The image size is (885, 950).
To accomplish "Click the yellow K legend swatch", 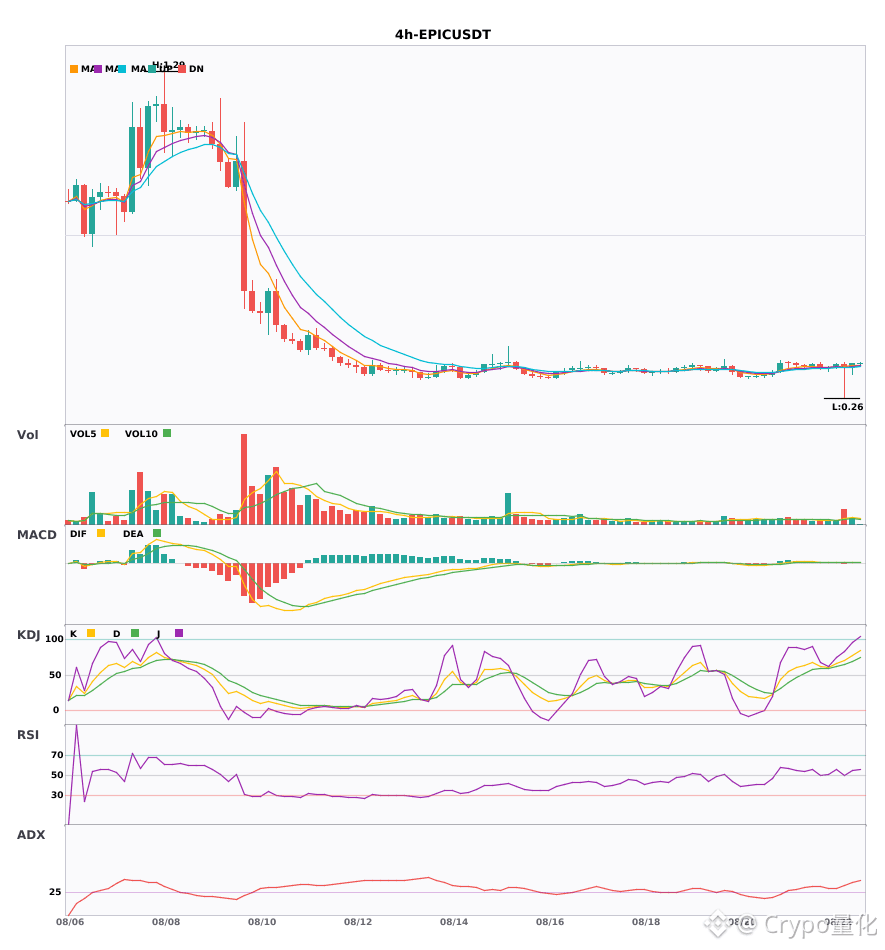I will click(91, 633).
